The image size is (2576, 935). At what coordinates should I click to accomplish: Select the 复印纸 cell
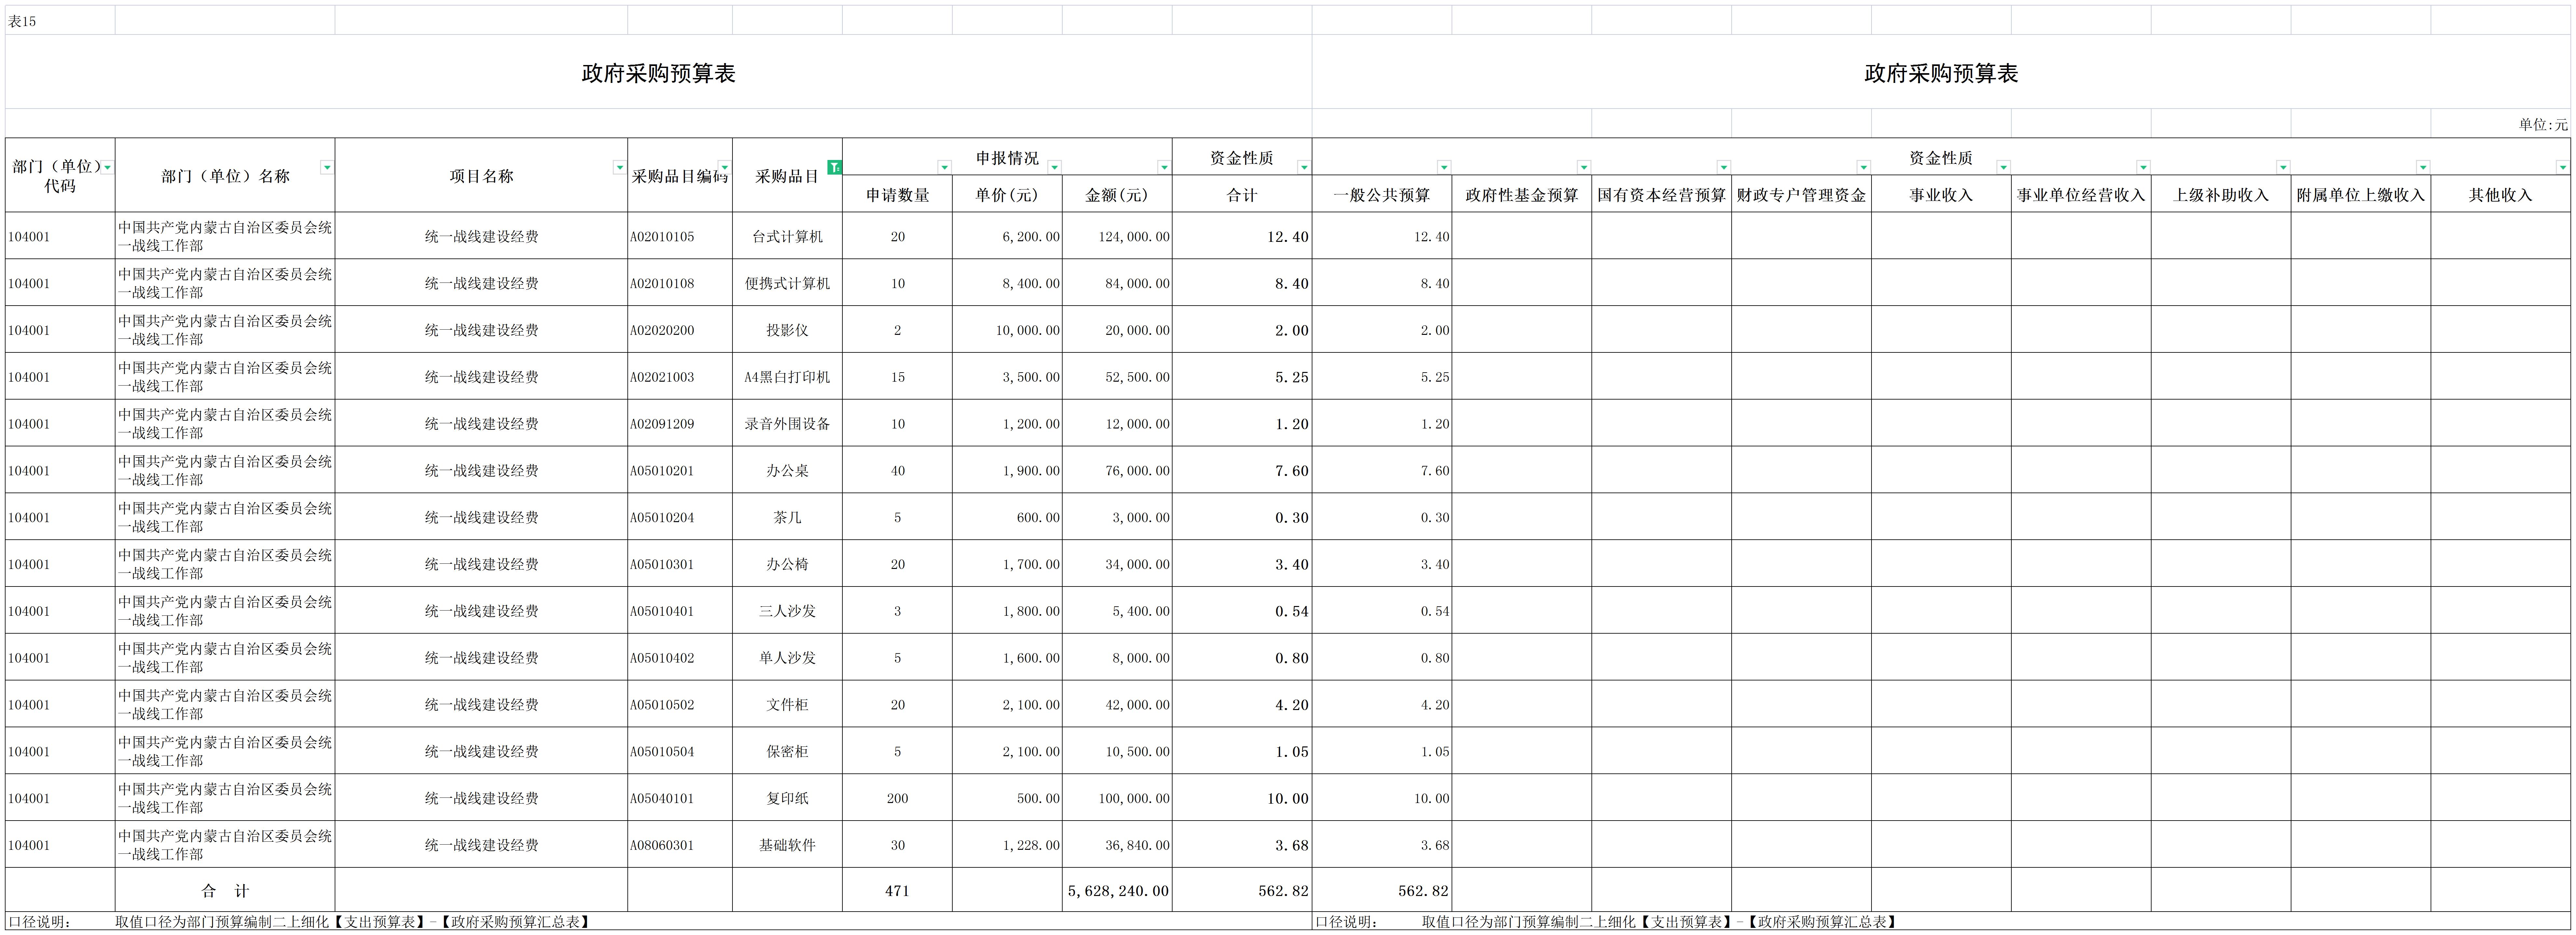[787, 798]
